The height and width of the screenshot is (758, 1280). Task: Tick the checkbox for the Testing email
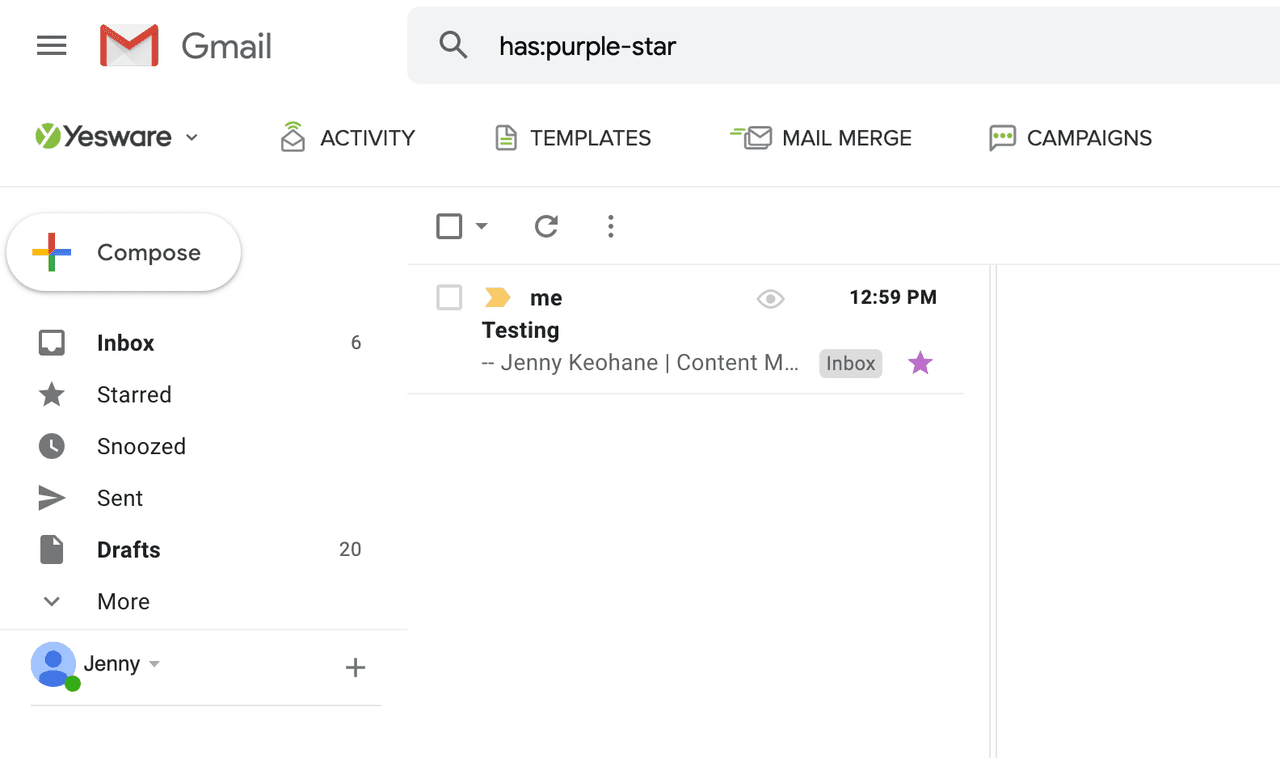pos(449,298)
